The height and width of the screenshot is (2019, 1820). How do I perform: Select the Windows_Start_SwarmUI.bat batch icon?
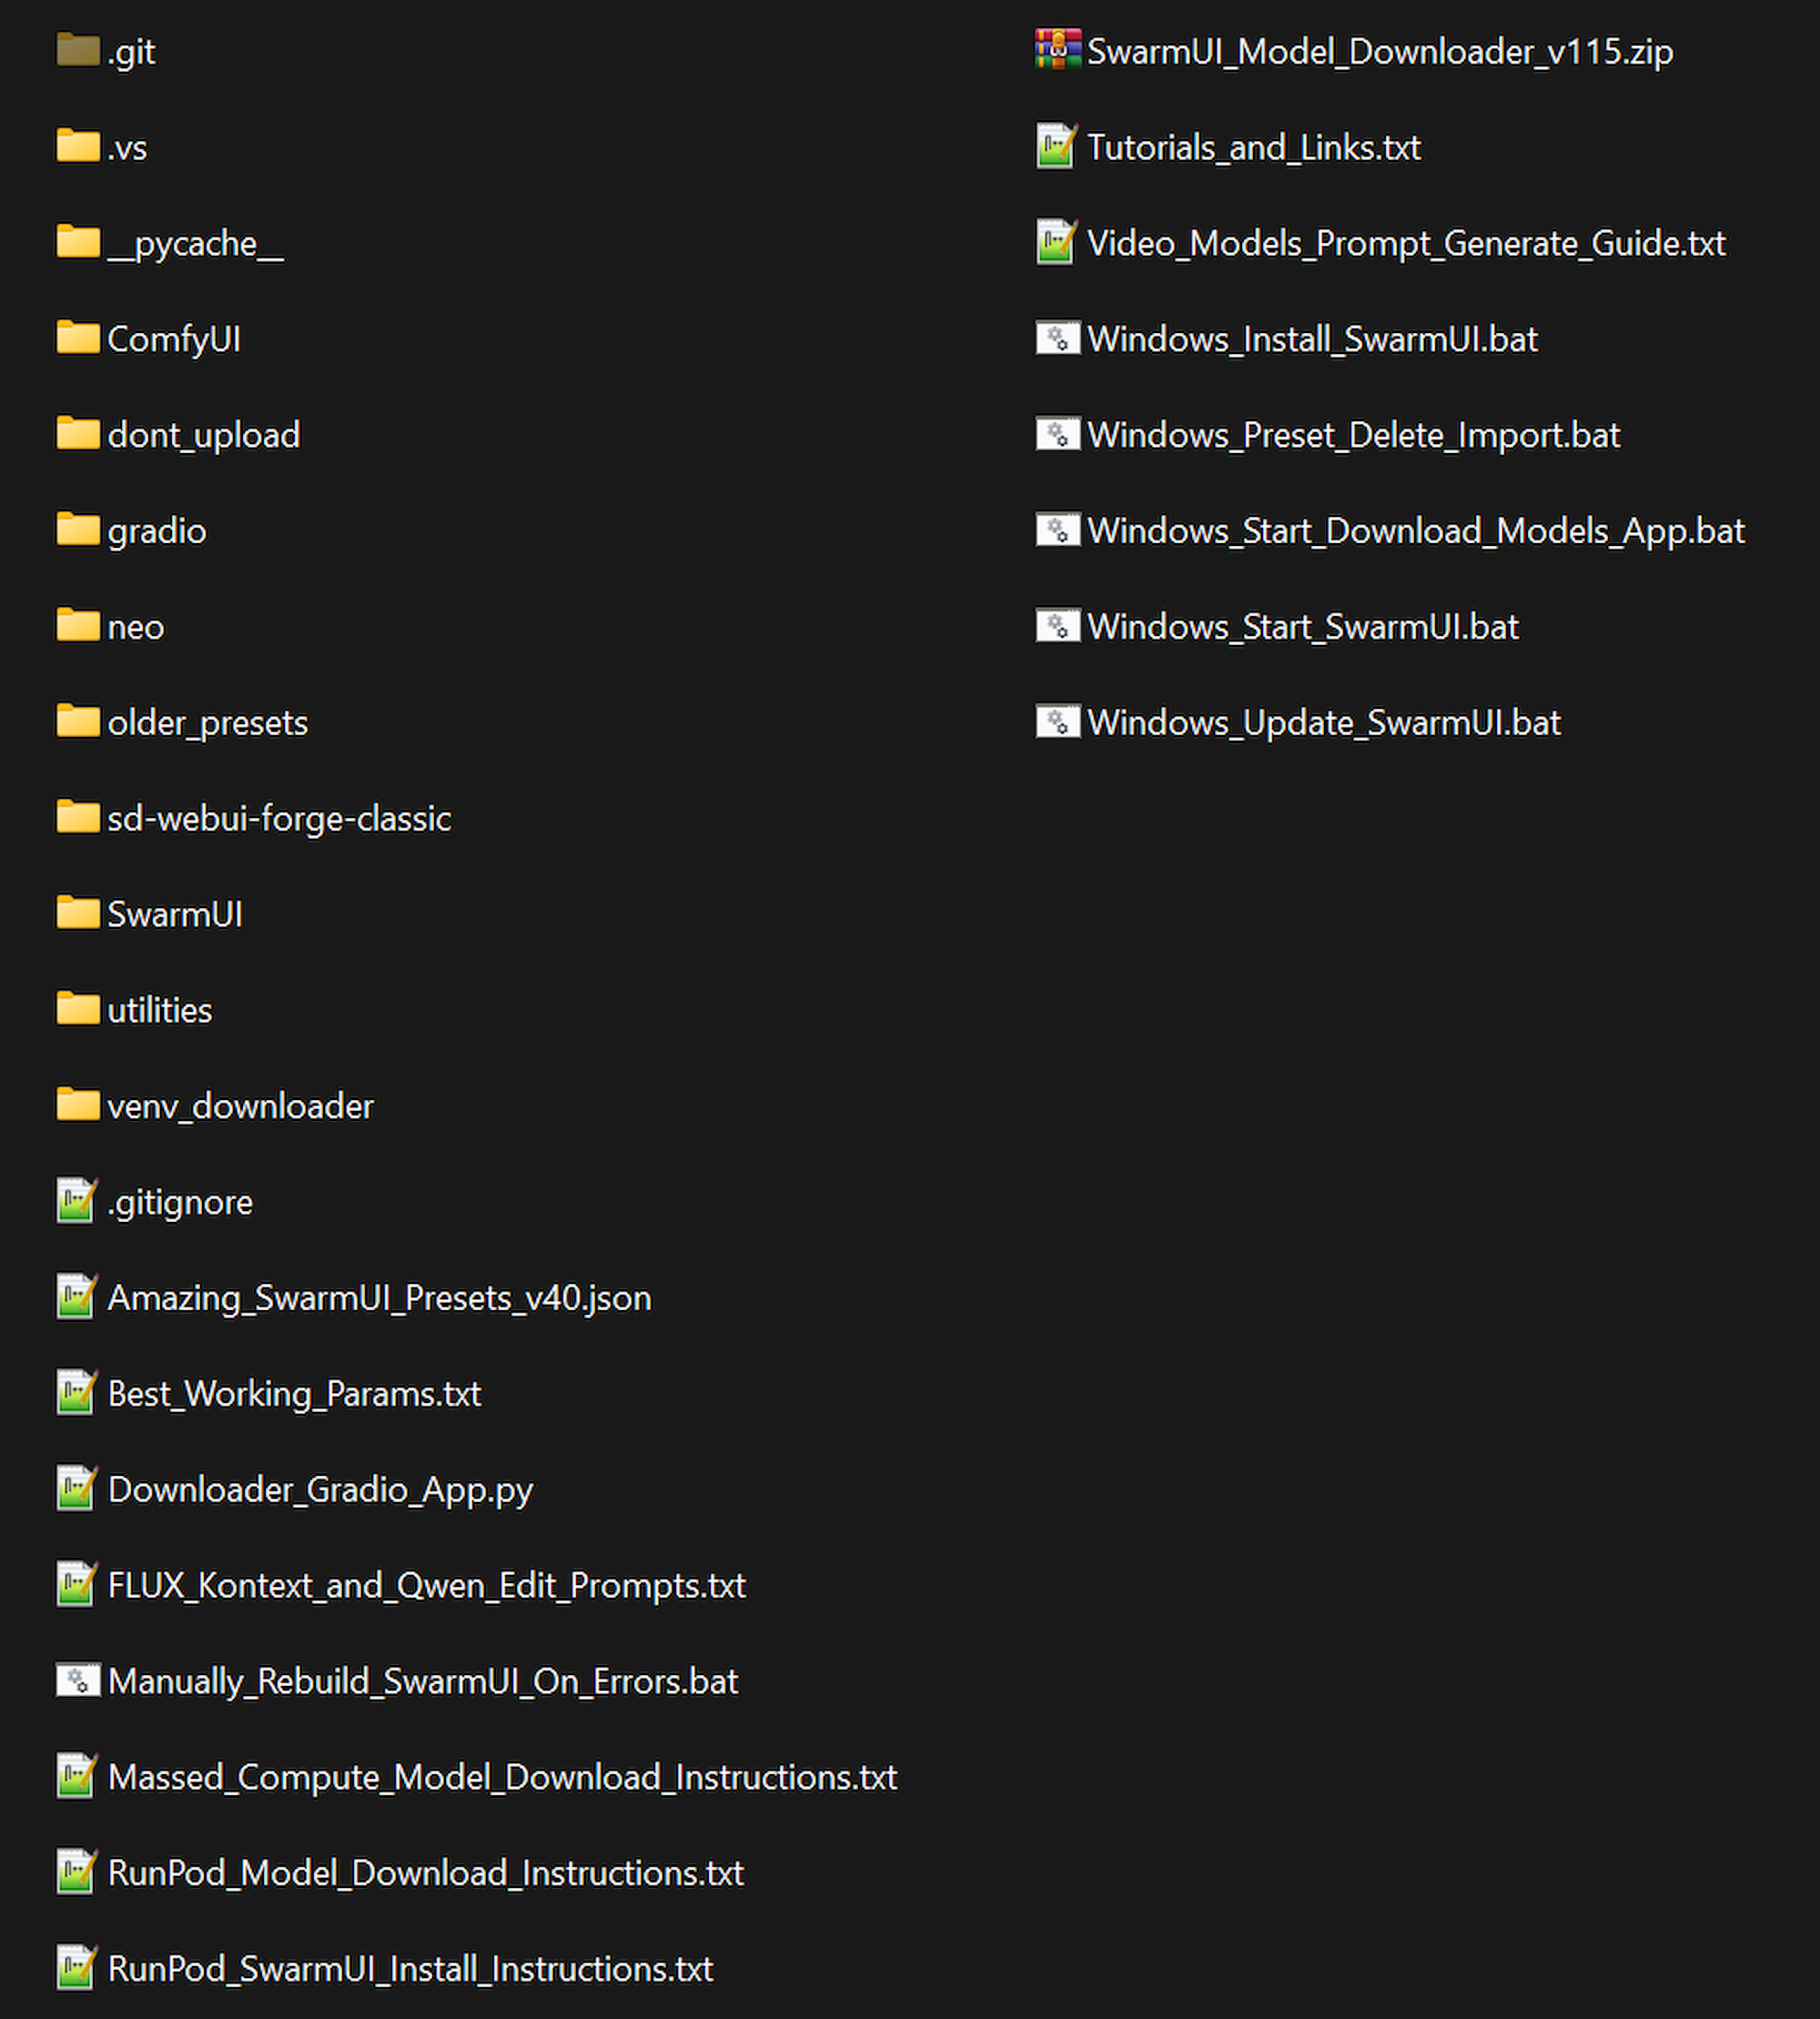[x=1058, y=626]
